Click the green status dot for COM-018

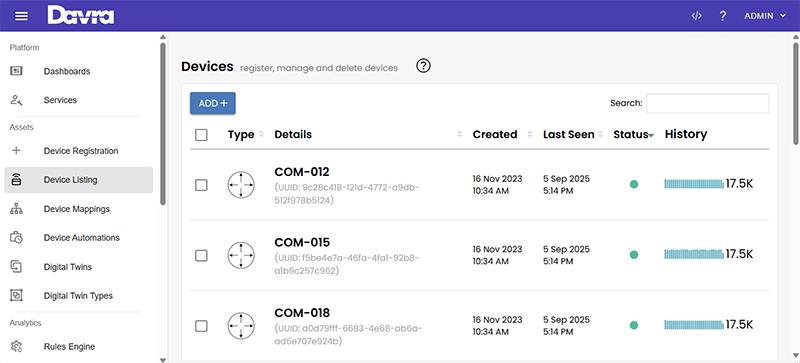pyautogui.click(x=634, y=325)
